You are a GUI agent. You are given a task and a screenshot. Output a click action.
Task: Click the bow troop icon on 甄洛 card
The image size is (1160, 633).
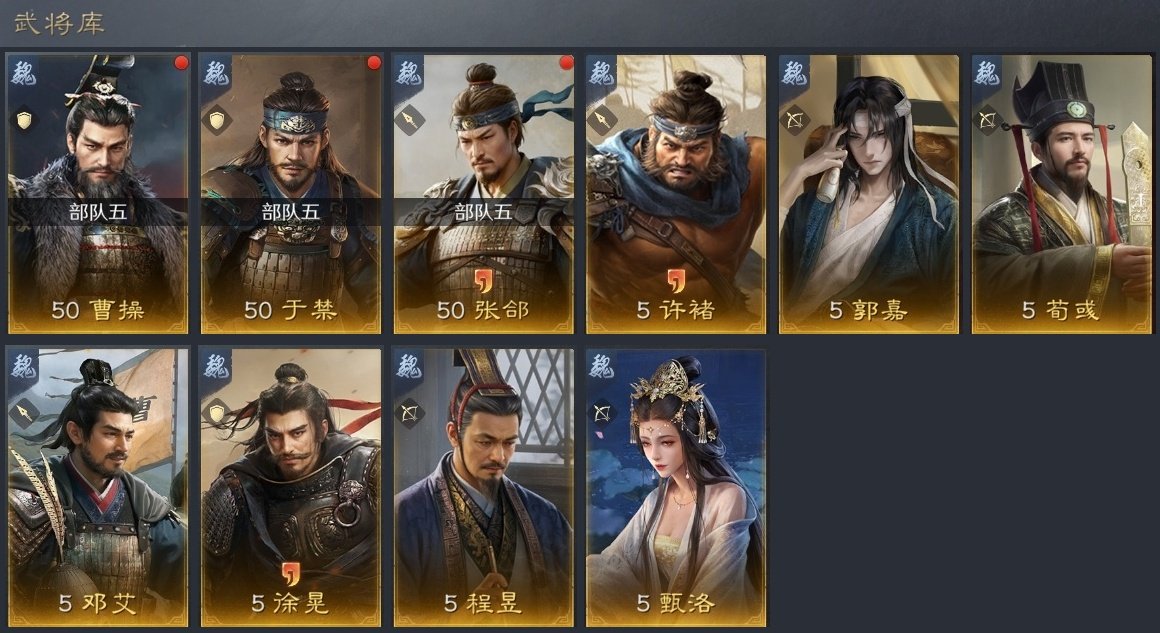tap(602, 413)
